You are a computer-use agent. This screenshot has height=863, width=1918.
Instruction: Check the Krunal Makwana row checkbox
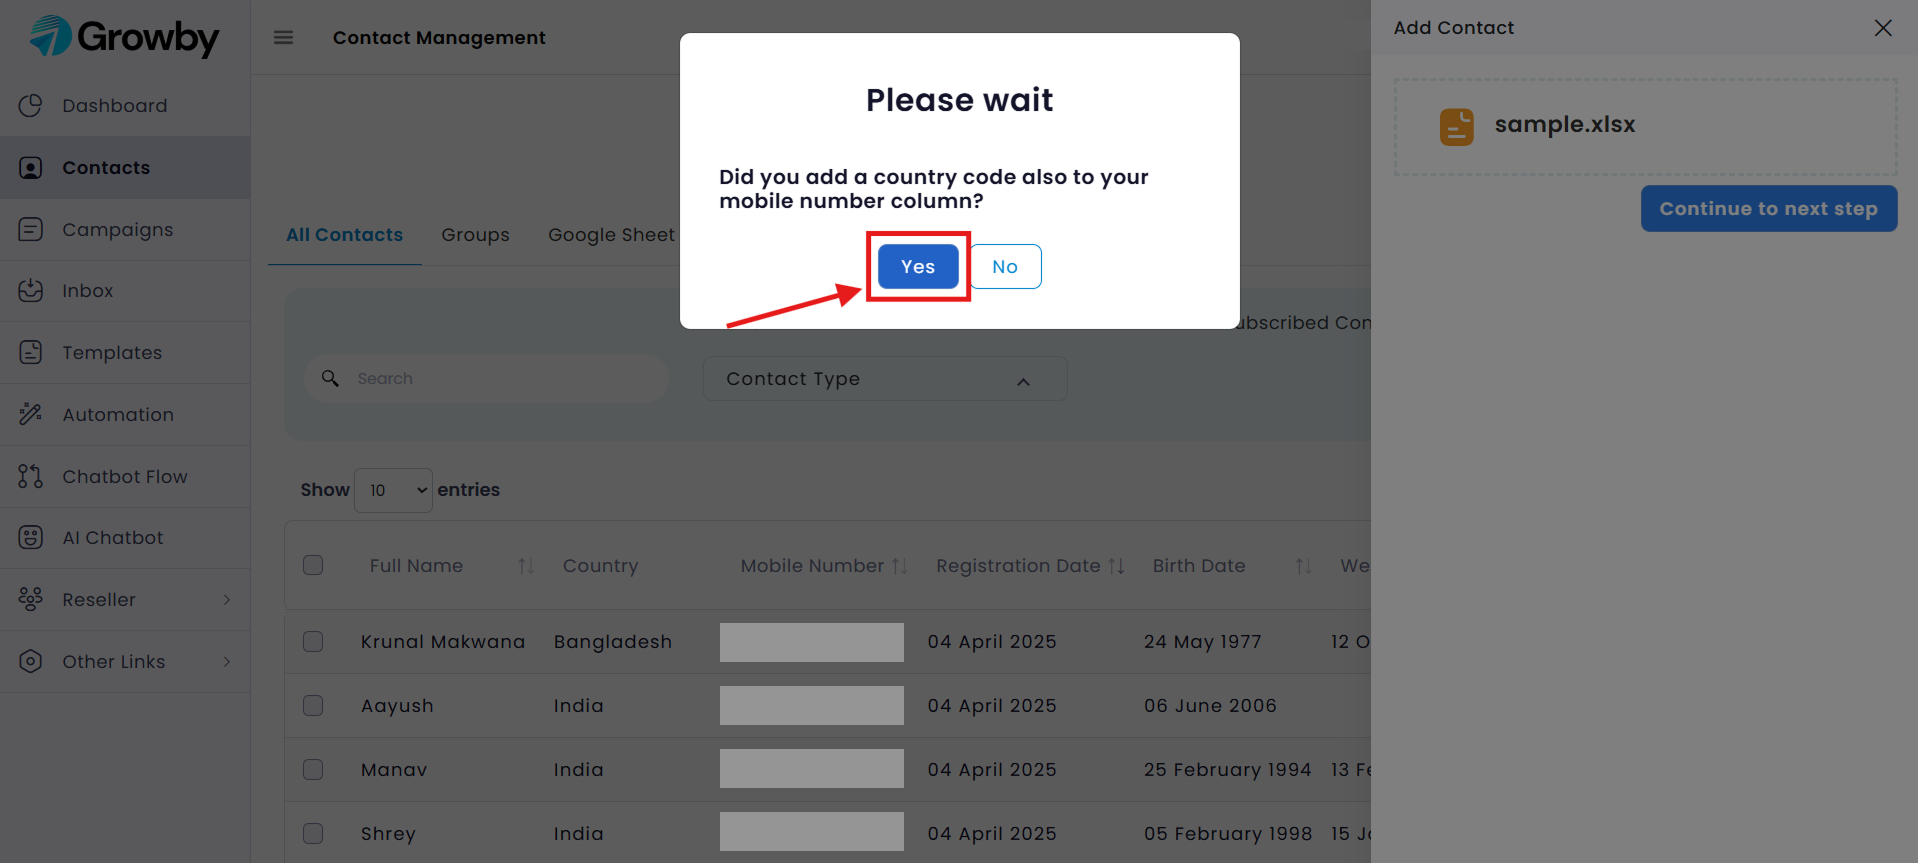tap(313, 641)
